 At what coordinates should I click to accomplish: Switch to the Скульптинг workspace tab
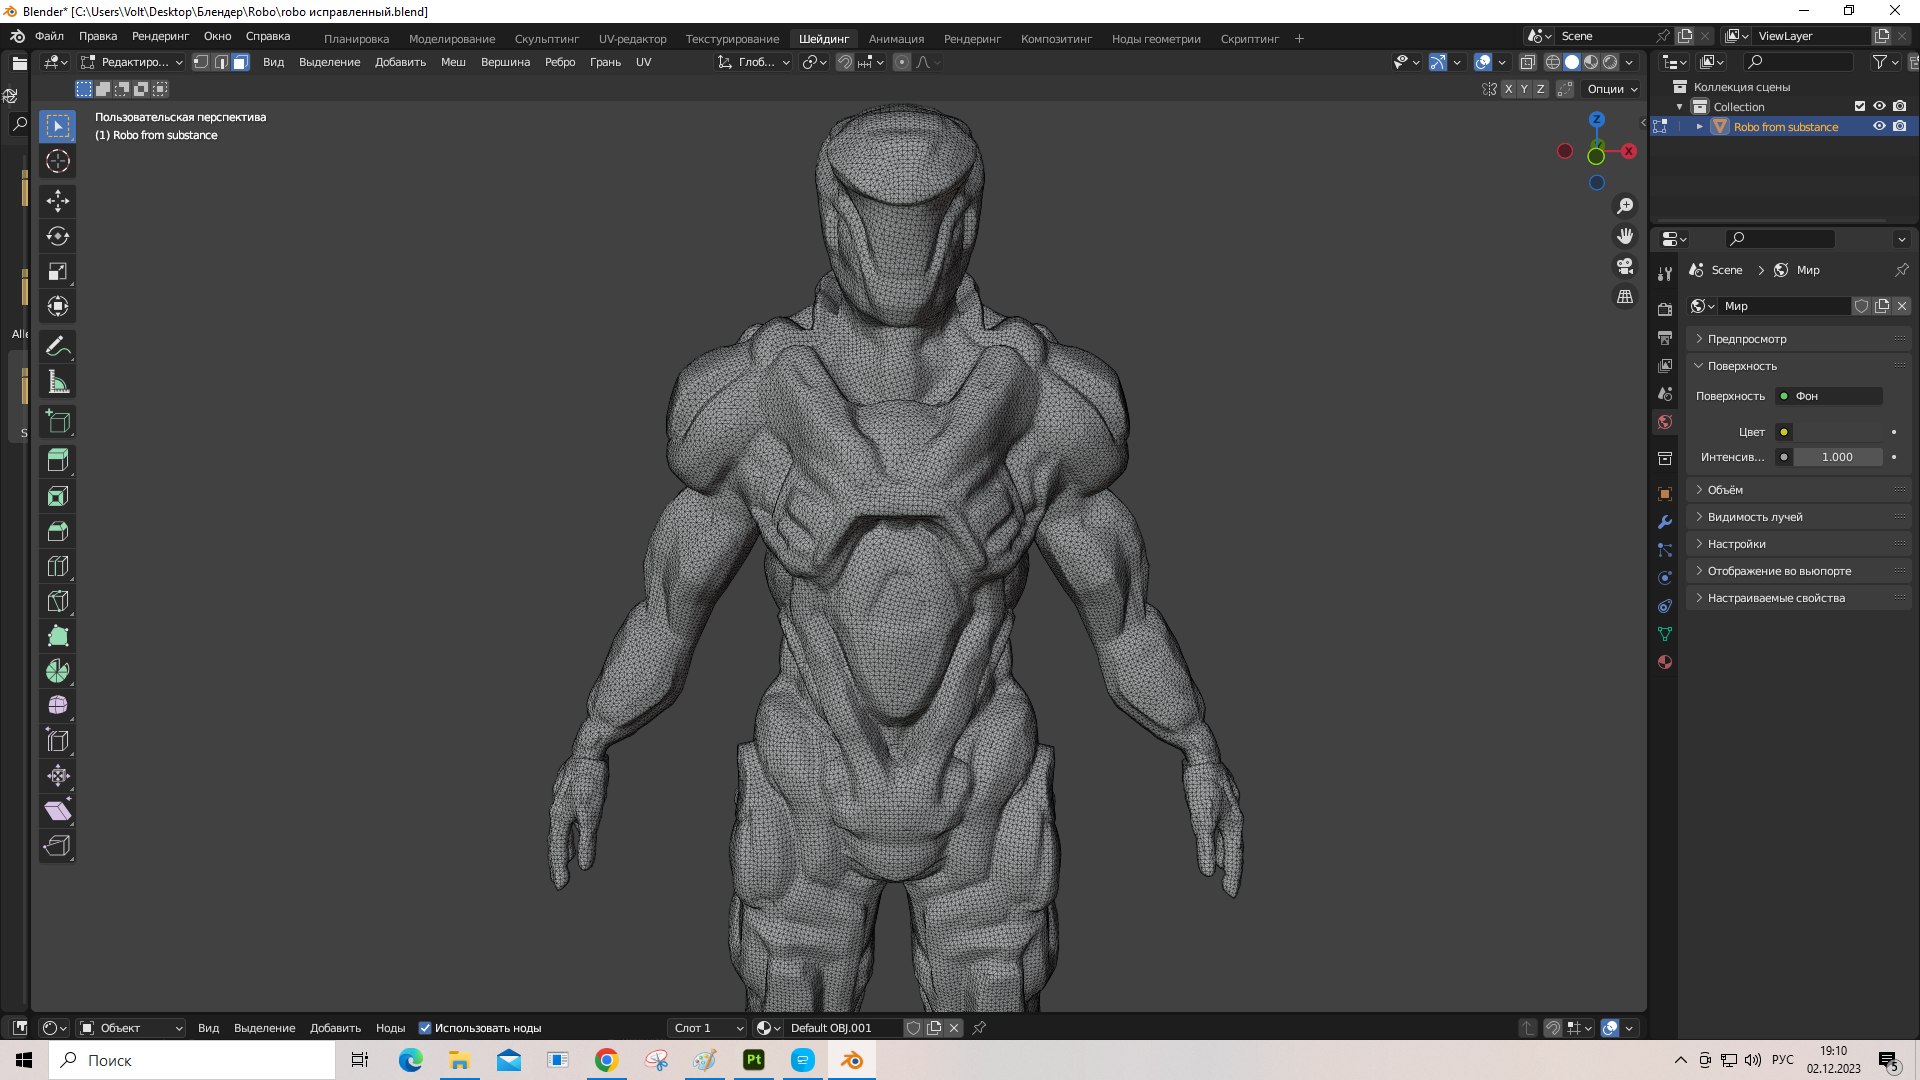coord(547,39)
